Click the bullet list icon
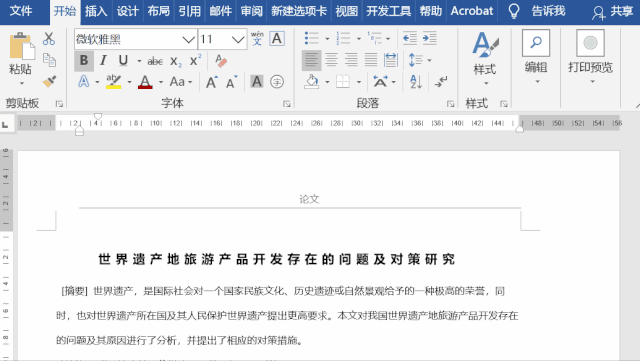640x361 pixels. click(x=312, y=38)
